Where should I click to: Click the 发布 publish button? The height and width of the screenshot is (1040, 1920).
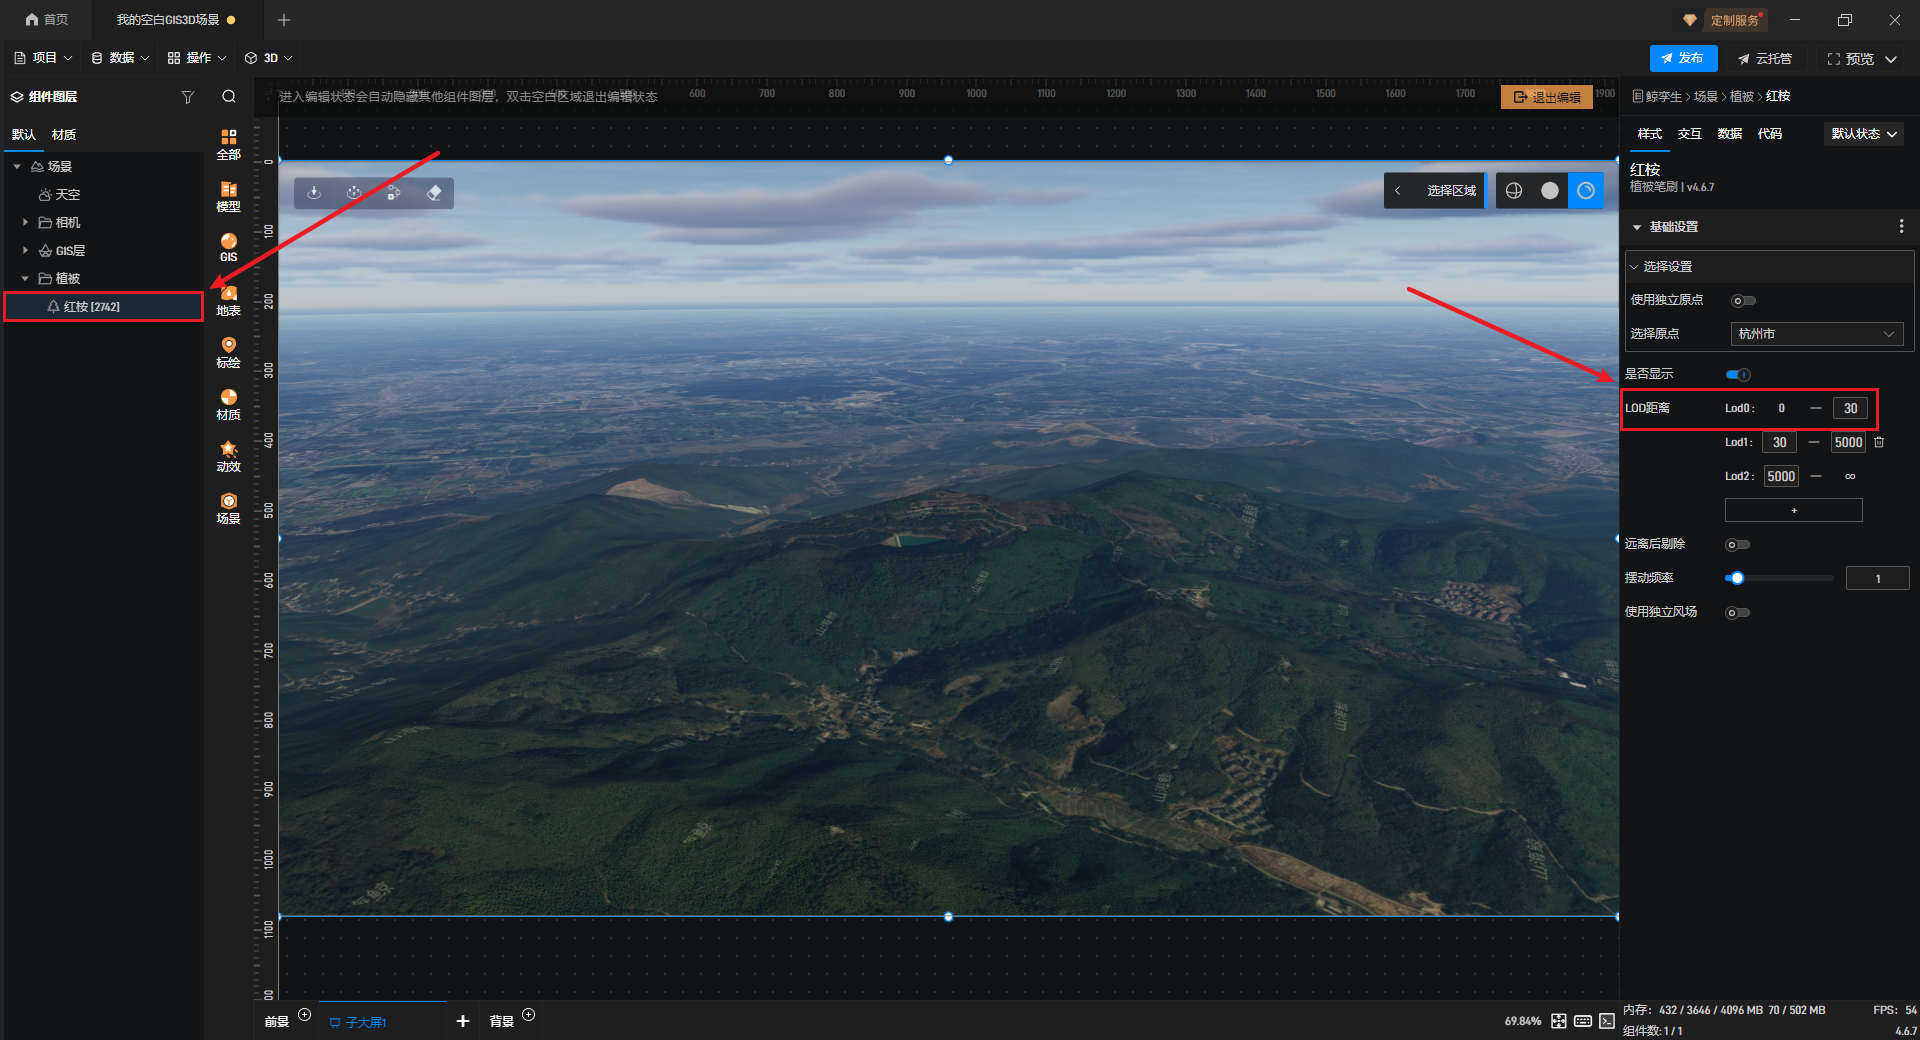(1683, 58)
